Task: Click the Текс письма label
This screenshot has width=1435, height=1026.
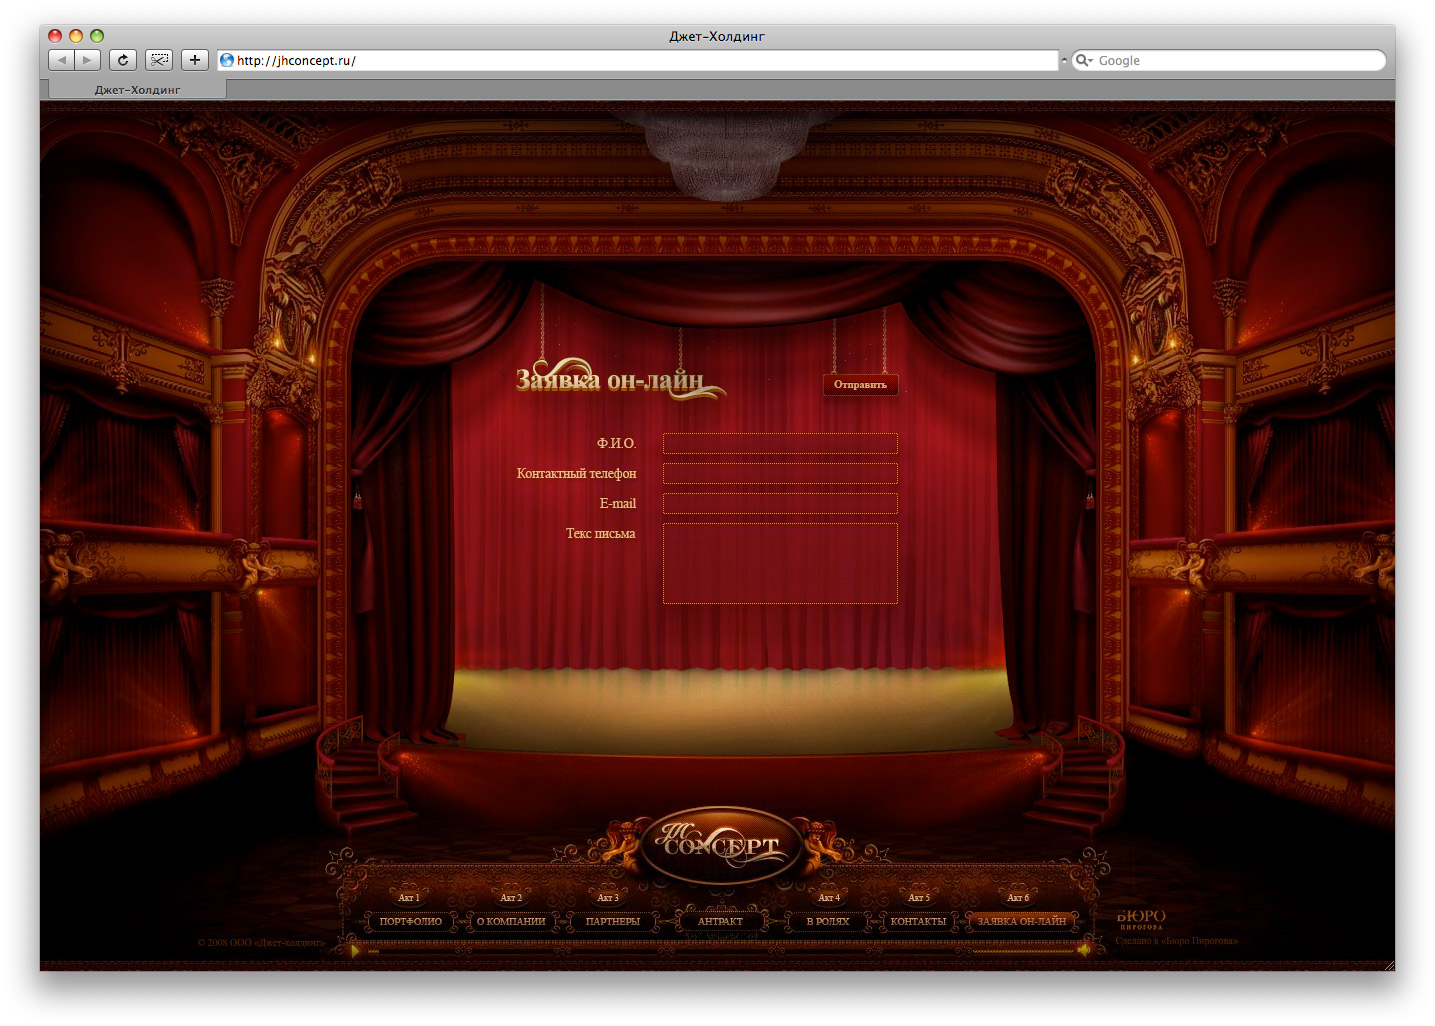Action: point(600,533)
